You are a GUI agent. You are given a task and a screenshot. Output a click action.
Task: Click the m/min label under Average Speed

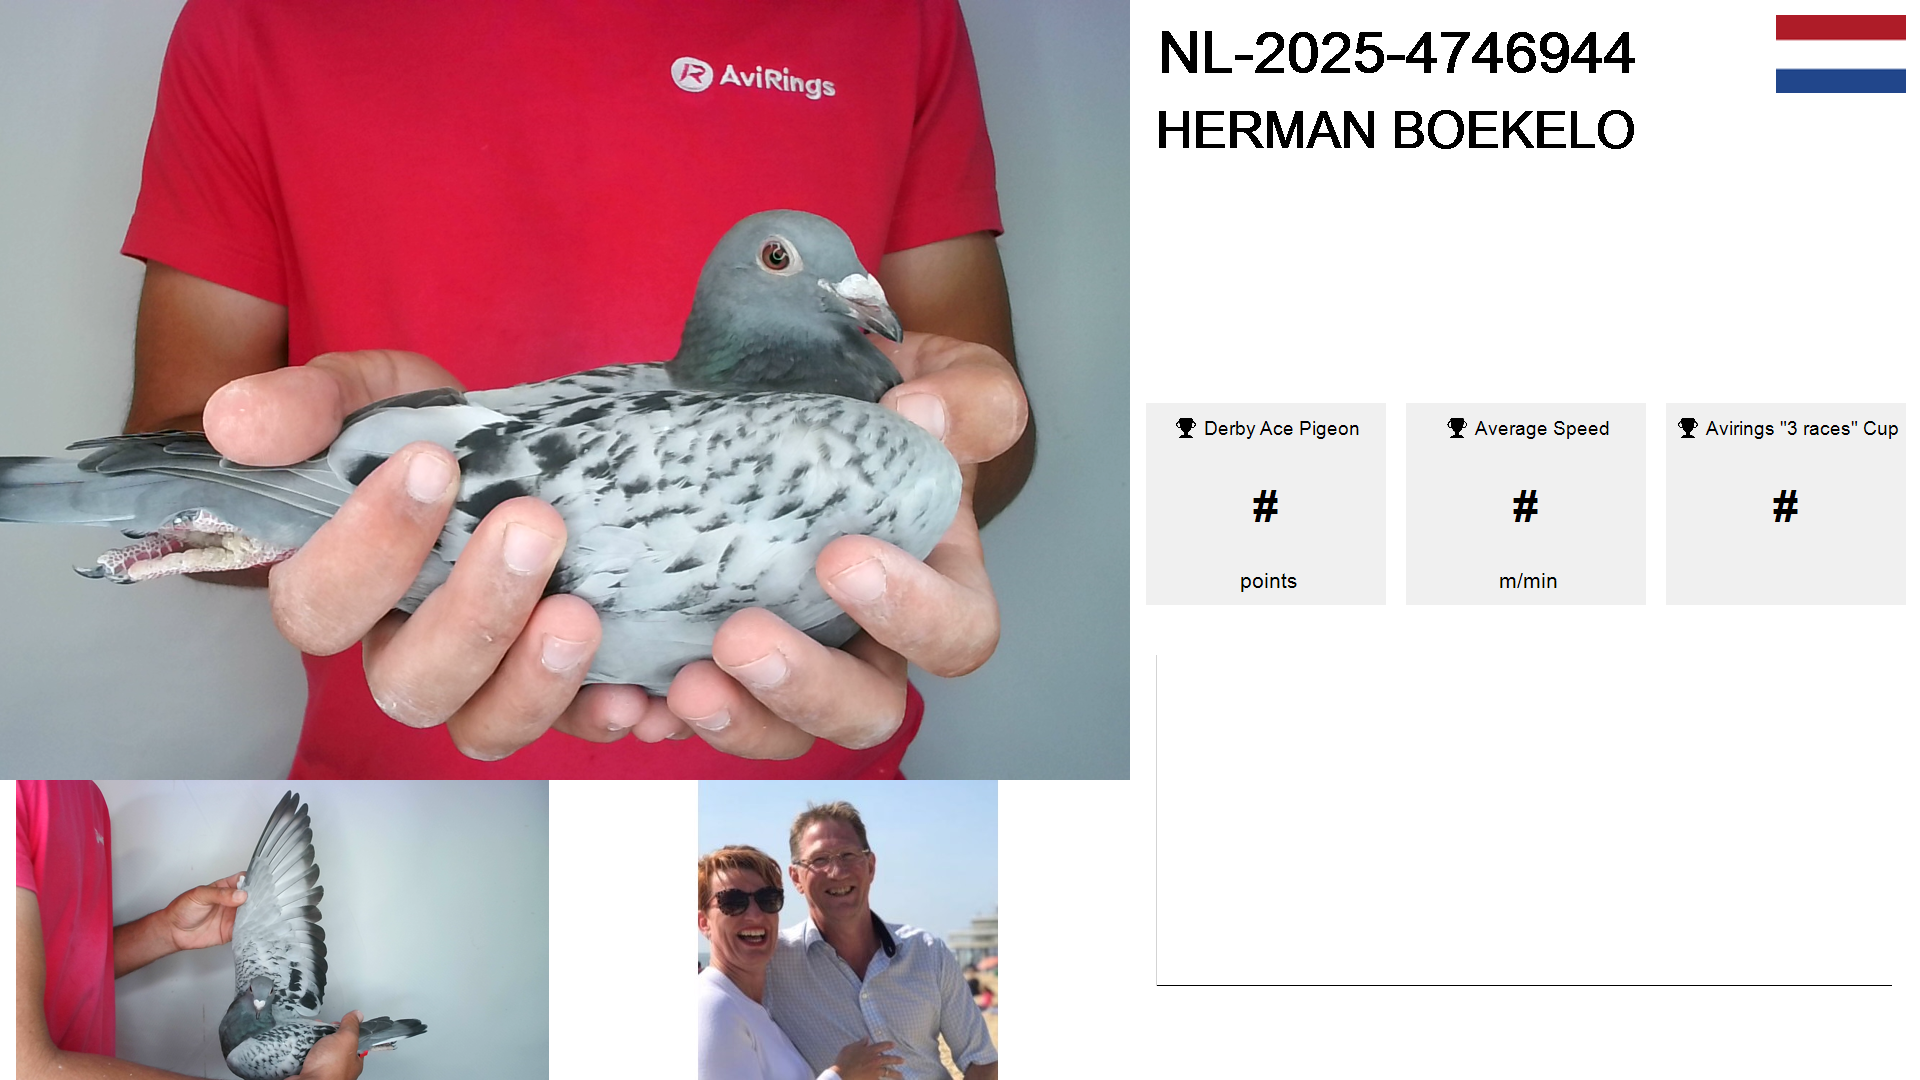pos(1528,581)
